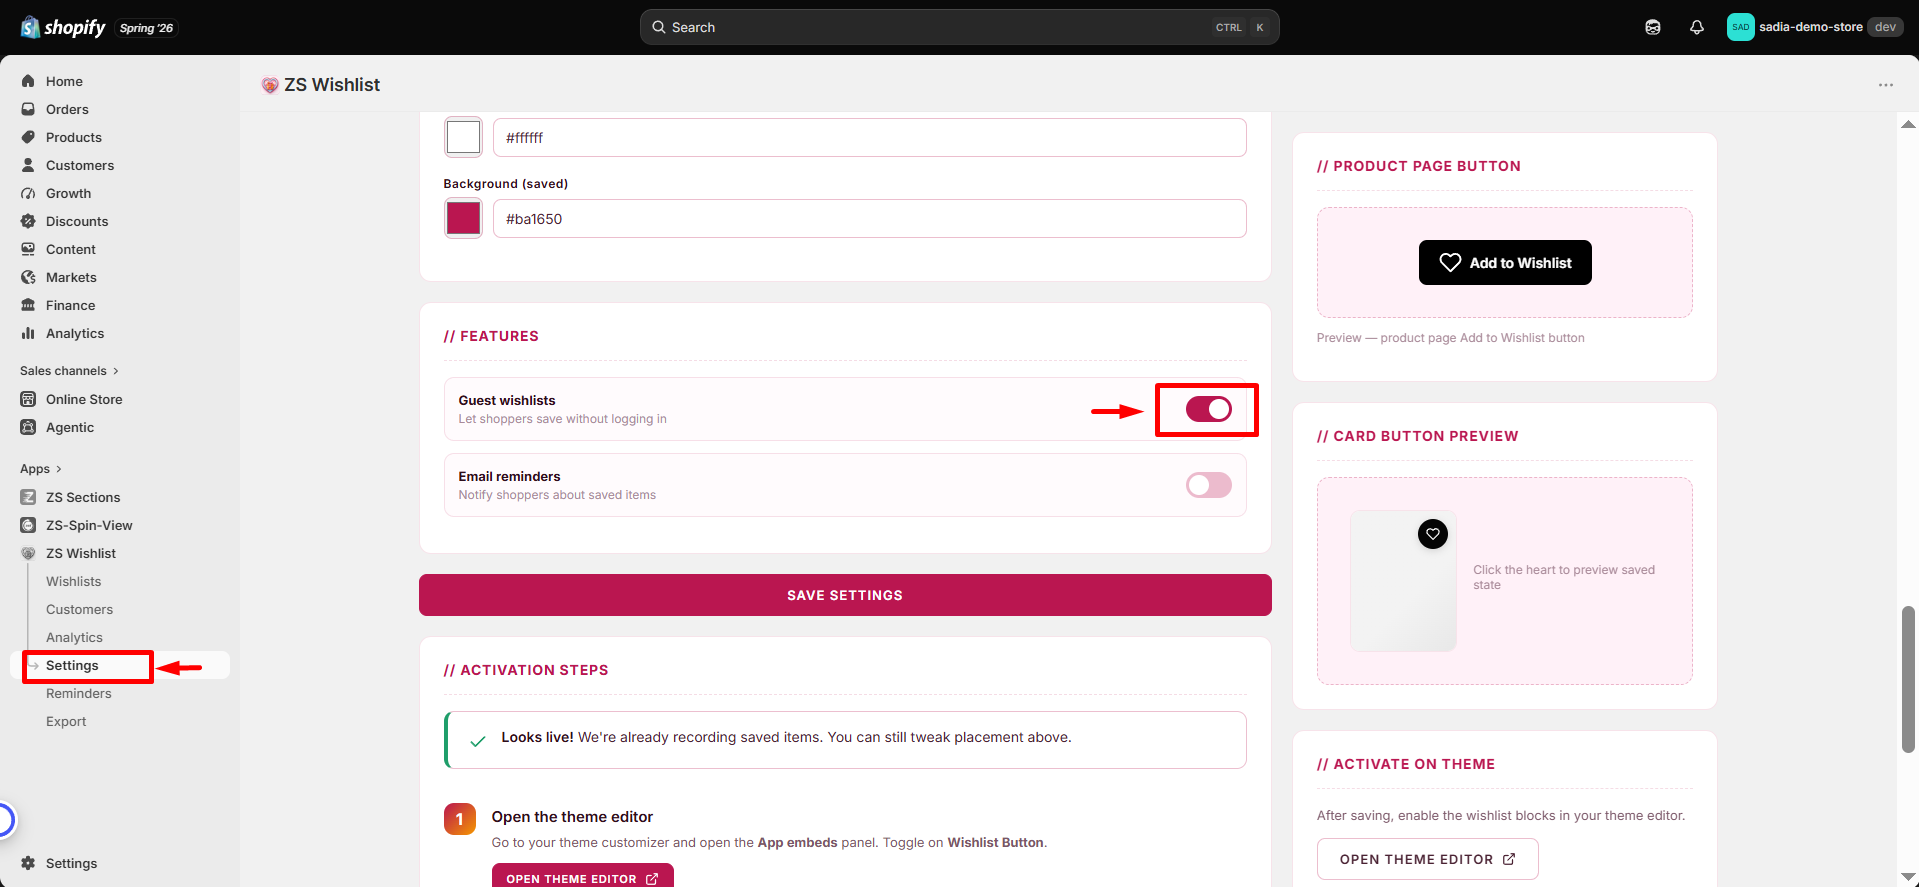Click the scrollbar down arrow
The image size is (1919, 887).
coord(1908,877)
